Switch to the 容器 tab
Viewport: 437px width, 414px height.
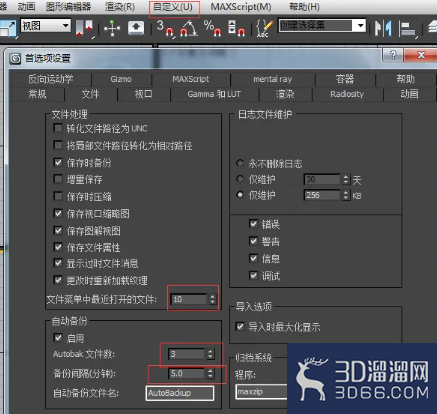(x=345, y=79)
